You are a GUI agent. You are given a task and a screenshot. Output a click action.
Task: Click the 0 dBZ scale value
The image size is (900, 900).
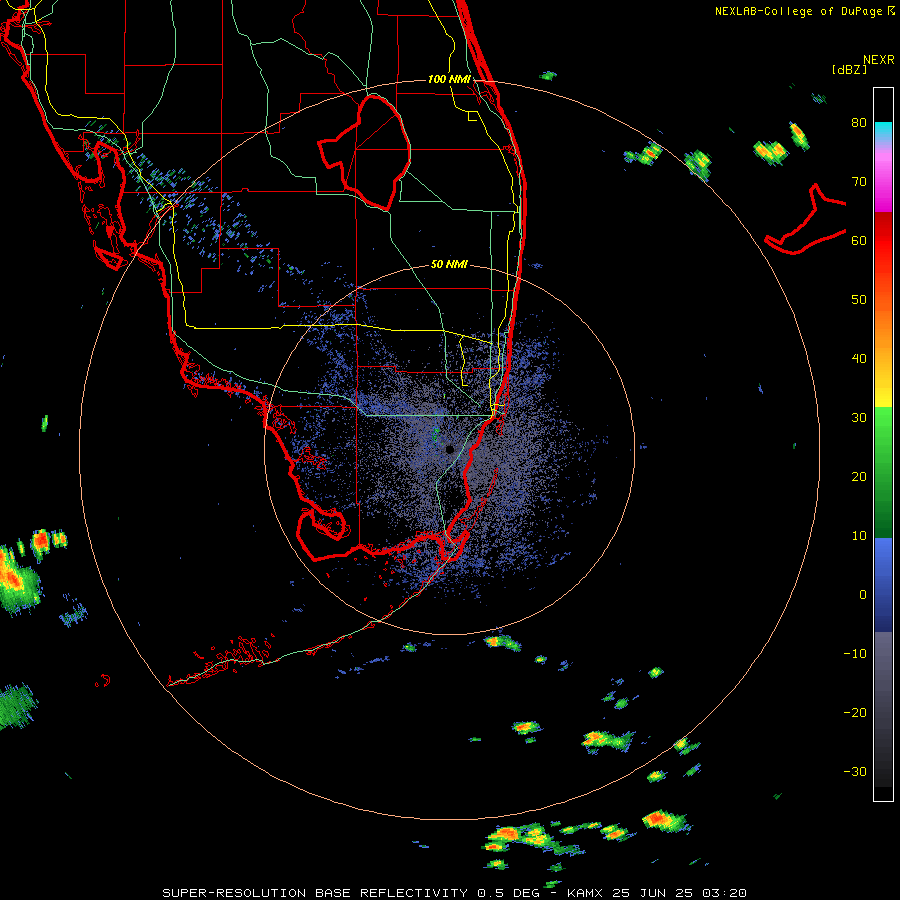(x=863, y=595)
